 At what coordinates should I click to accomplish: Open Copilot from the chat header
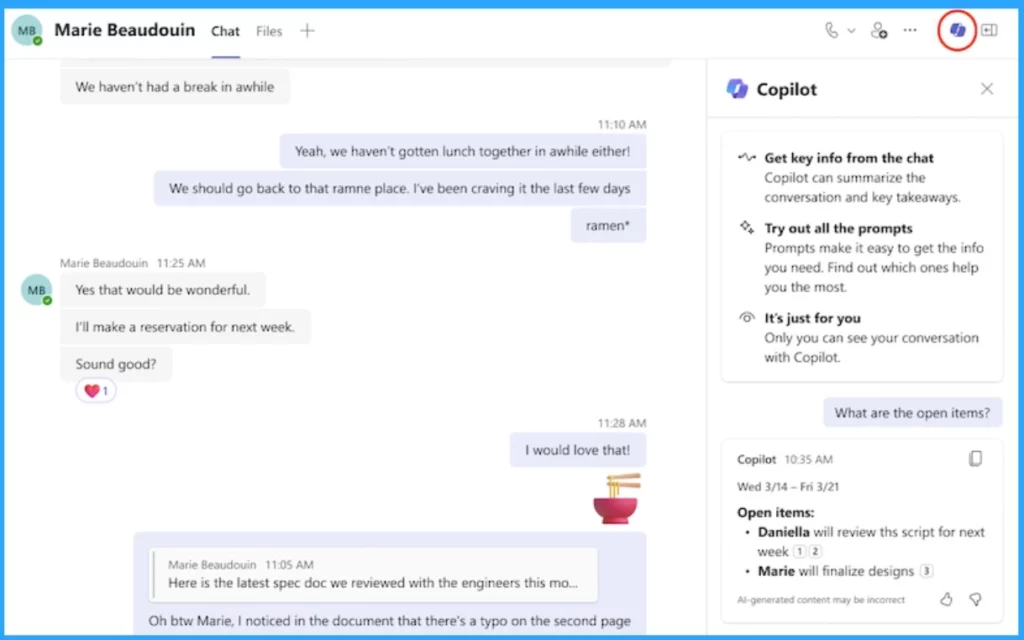coord(957,31)
